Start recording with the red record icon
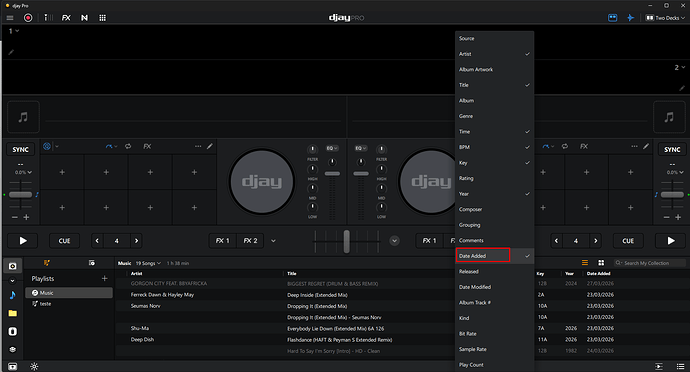 (28, 18)
